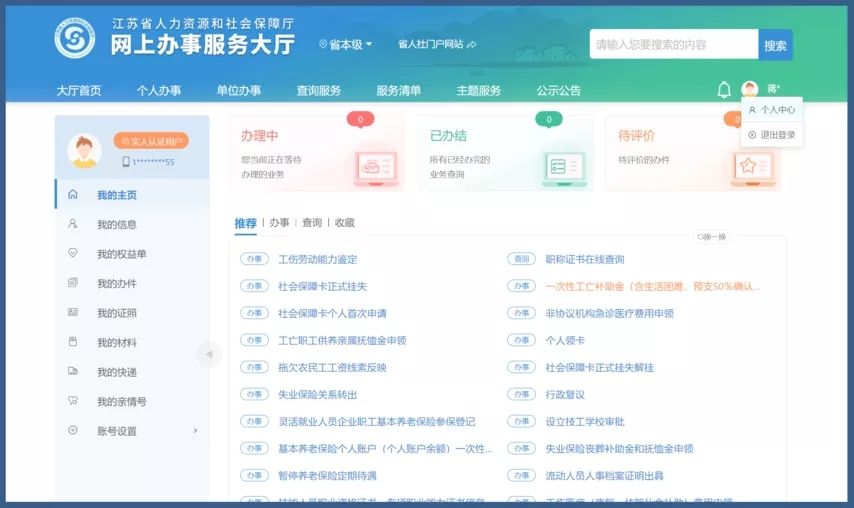Open the 工伤劳动能力鉴定 link

click(317, 259)
